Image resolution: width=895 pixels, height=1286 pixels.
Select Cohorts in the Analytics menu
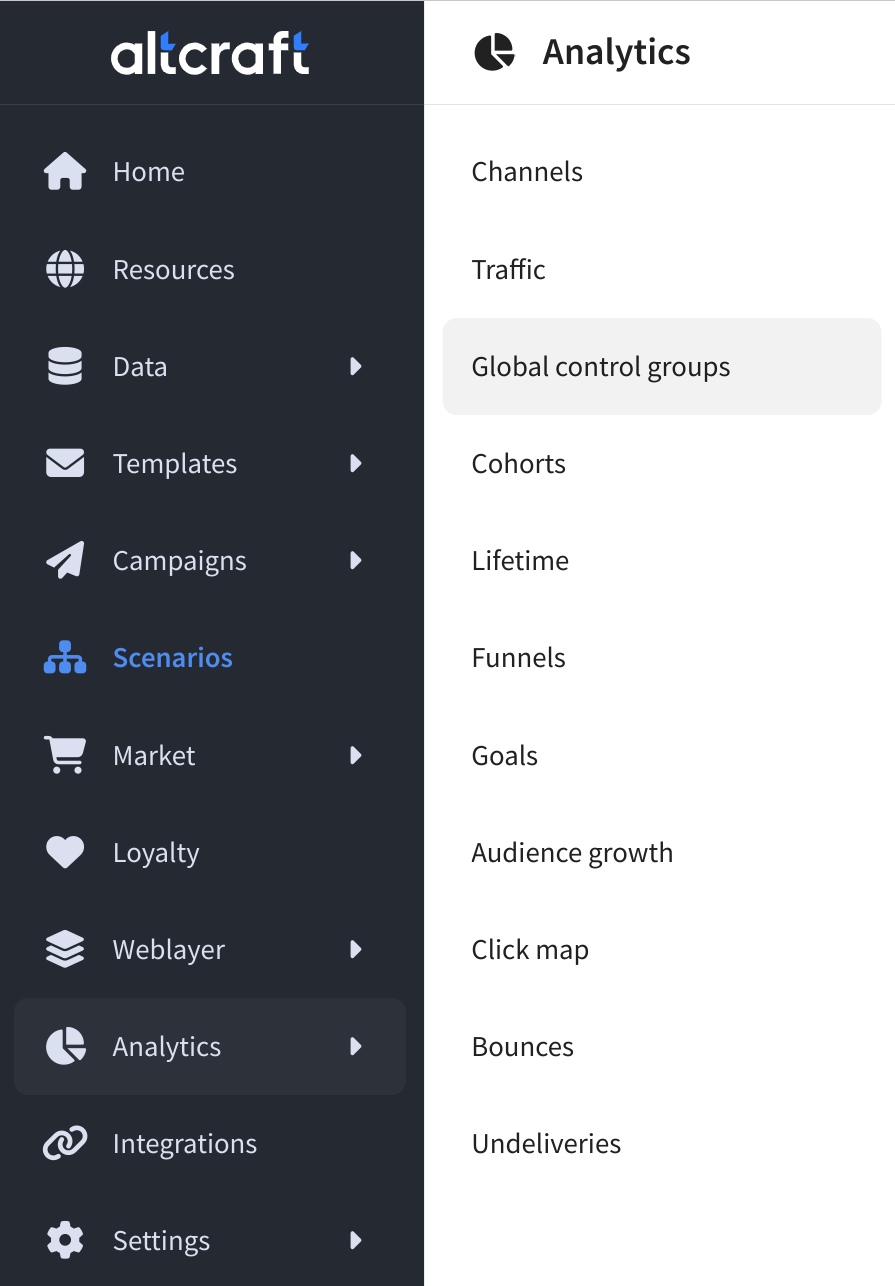point(518,463)
